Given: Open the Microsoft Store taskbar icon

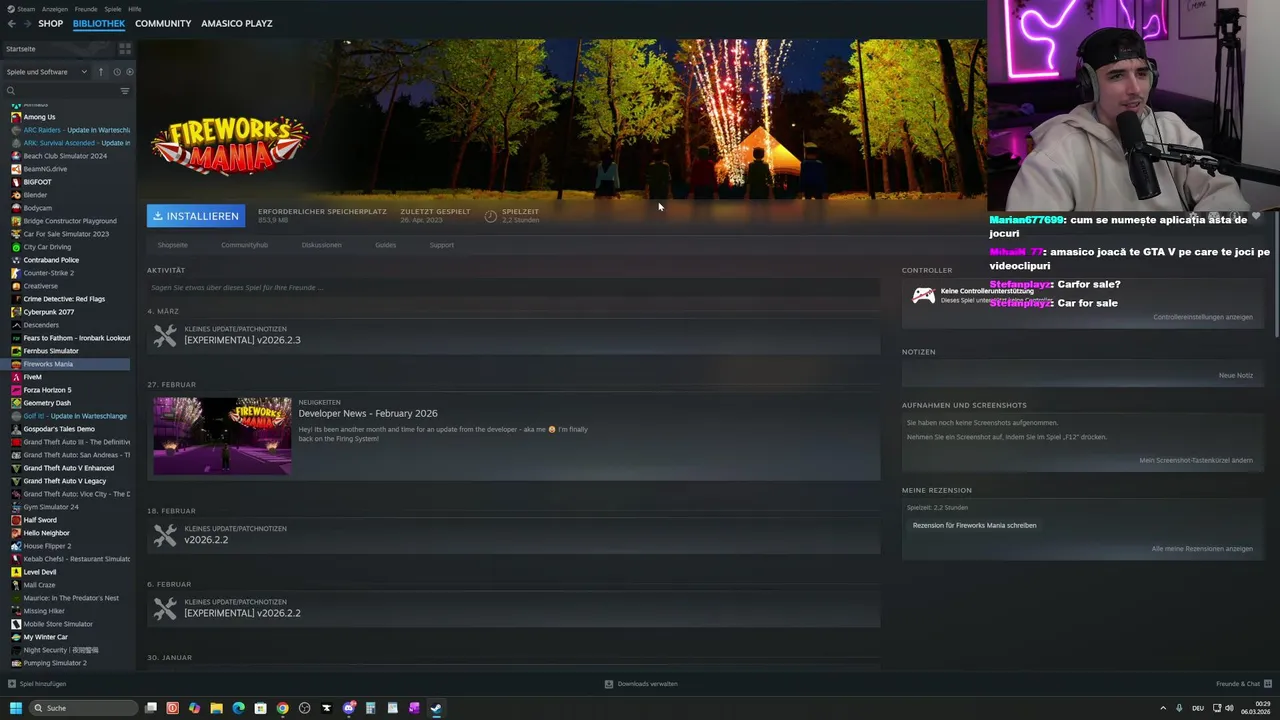Looking at the screenshot, I should 260,708.
